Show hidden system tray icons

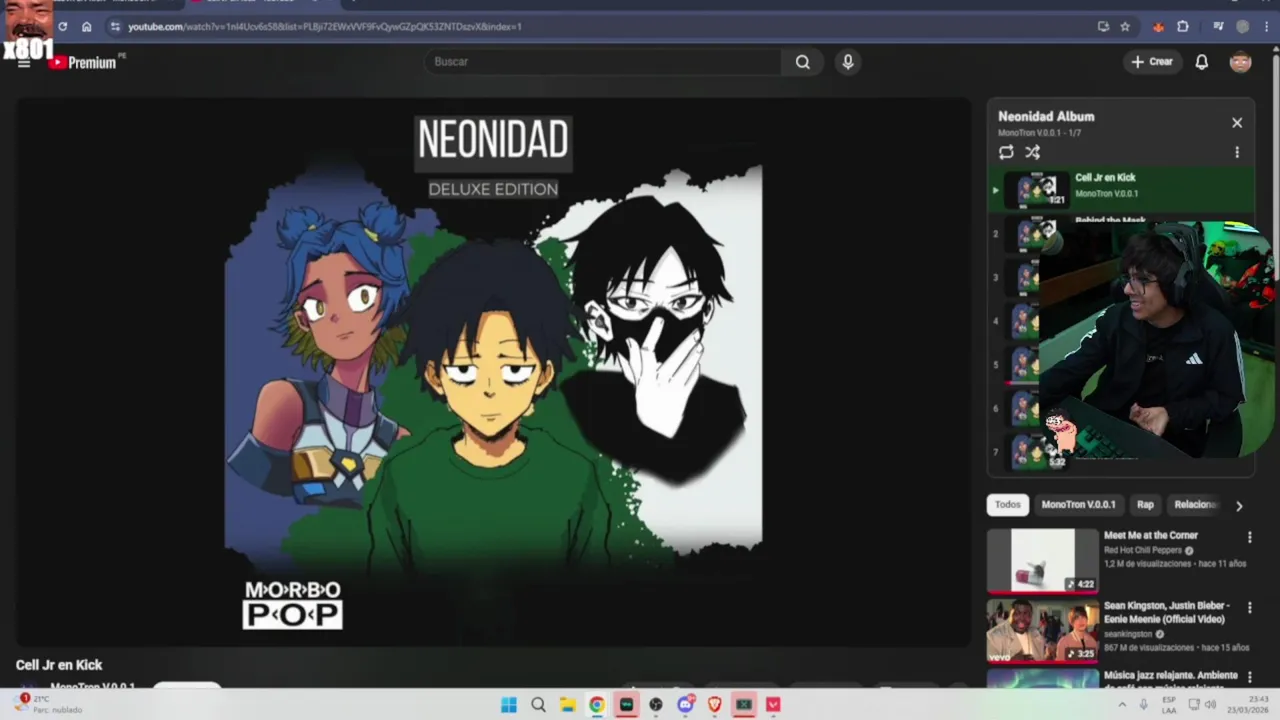1122,705
